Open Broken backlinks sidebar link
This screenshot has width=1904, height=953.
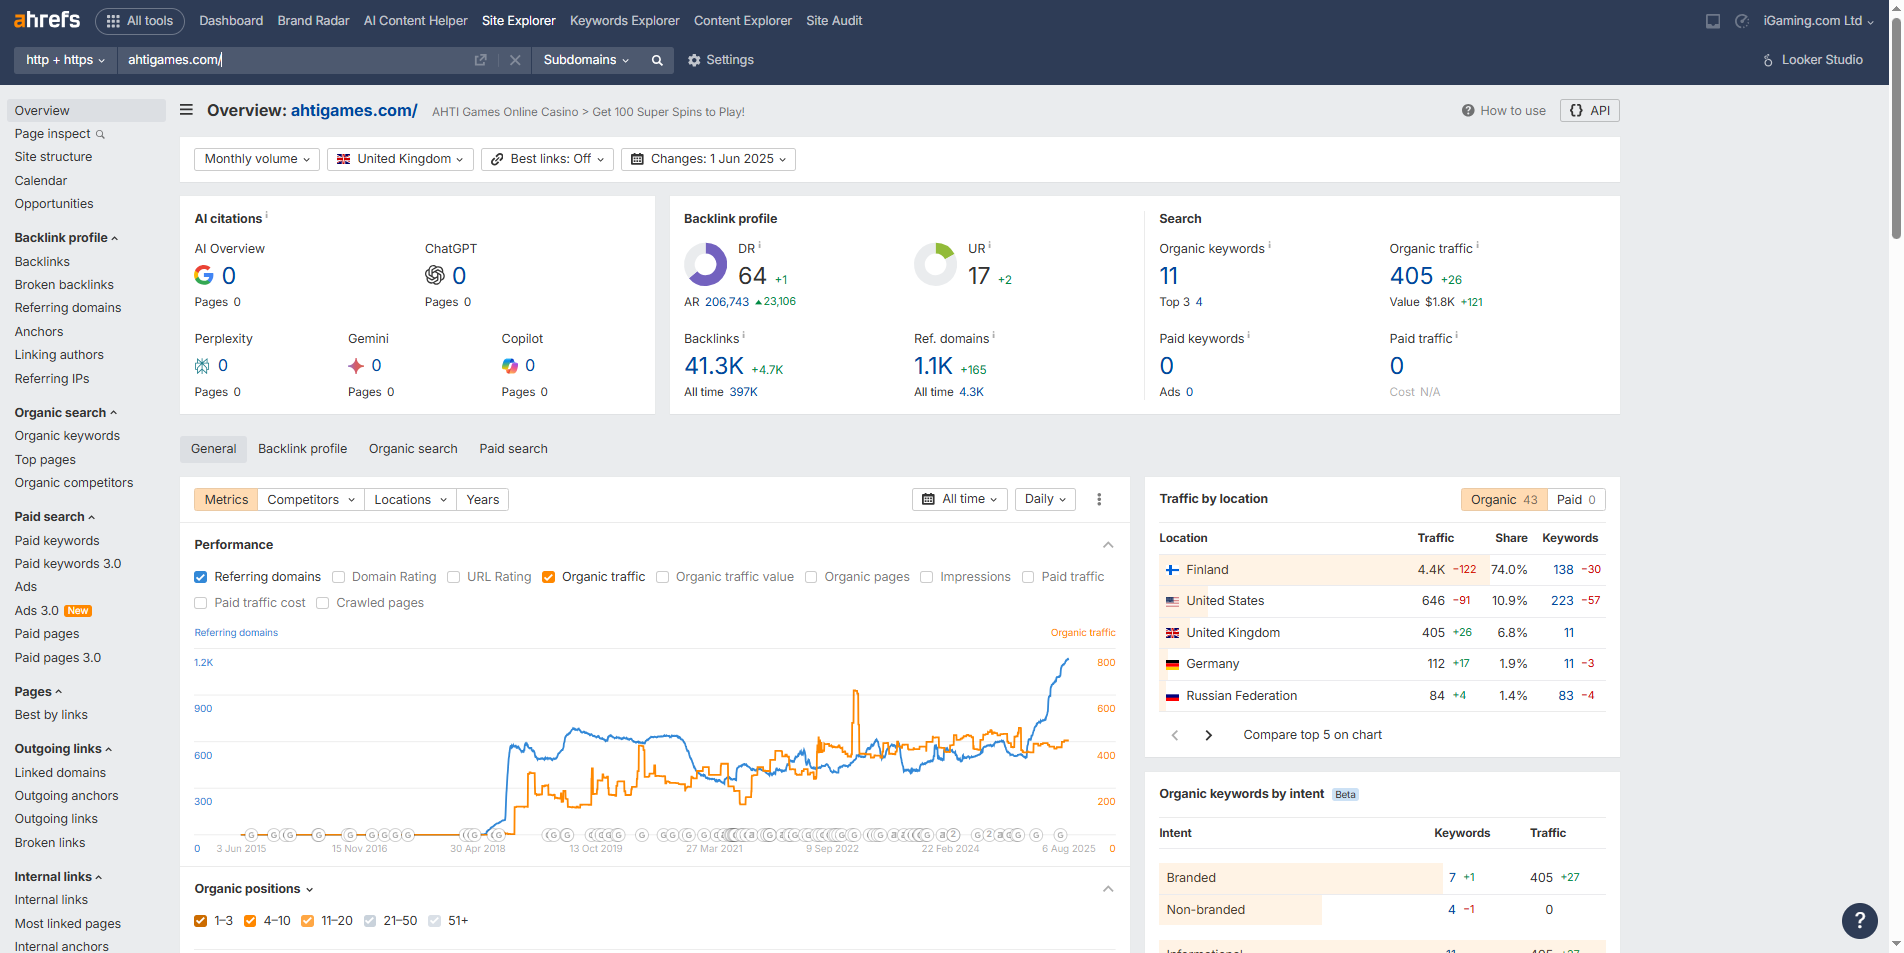coord(64,285)
